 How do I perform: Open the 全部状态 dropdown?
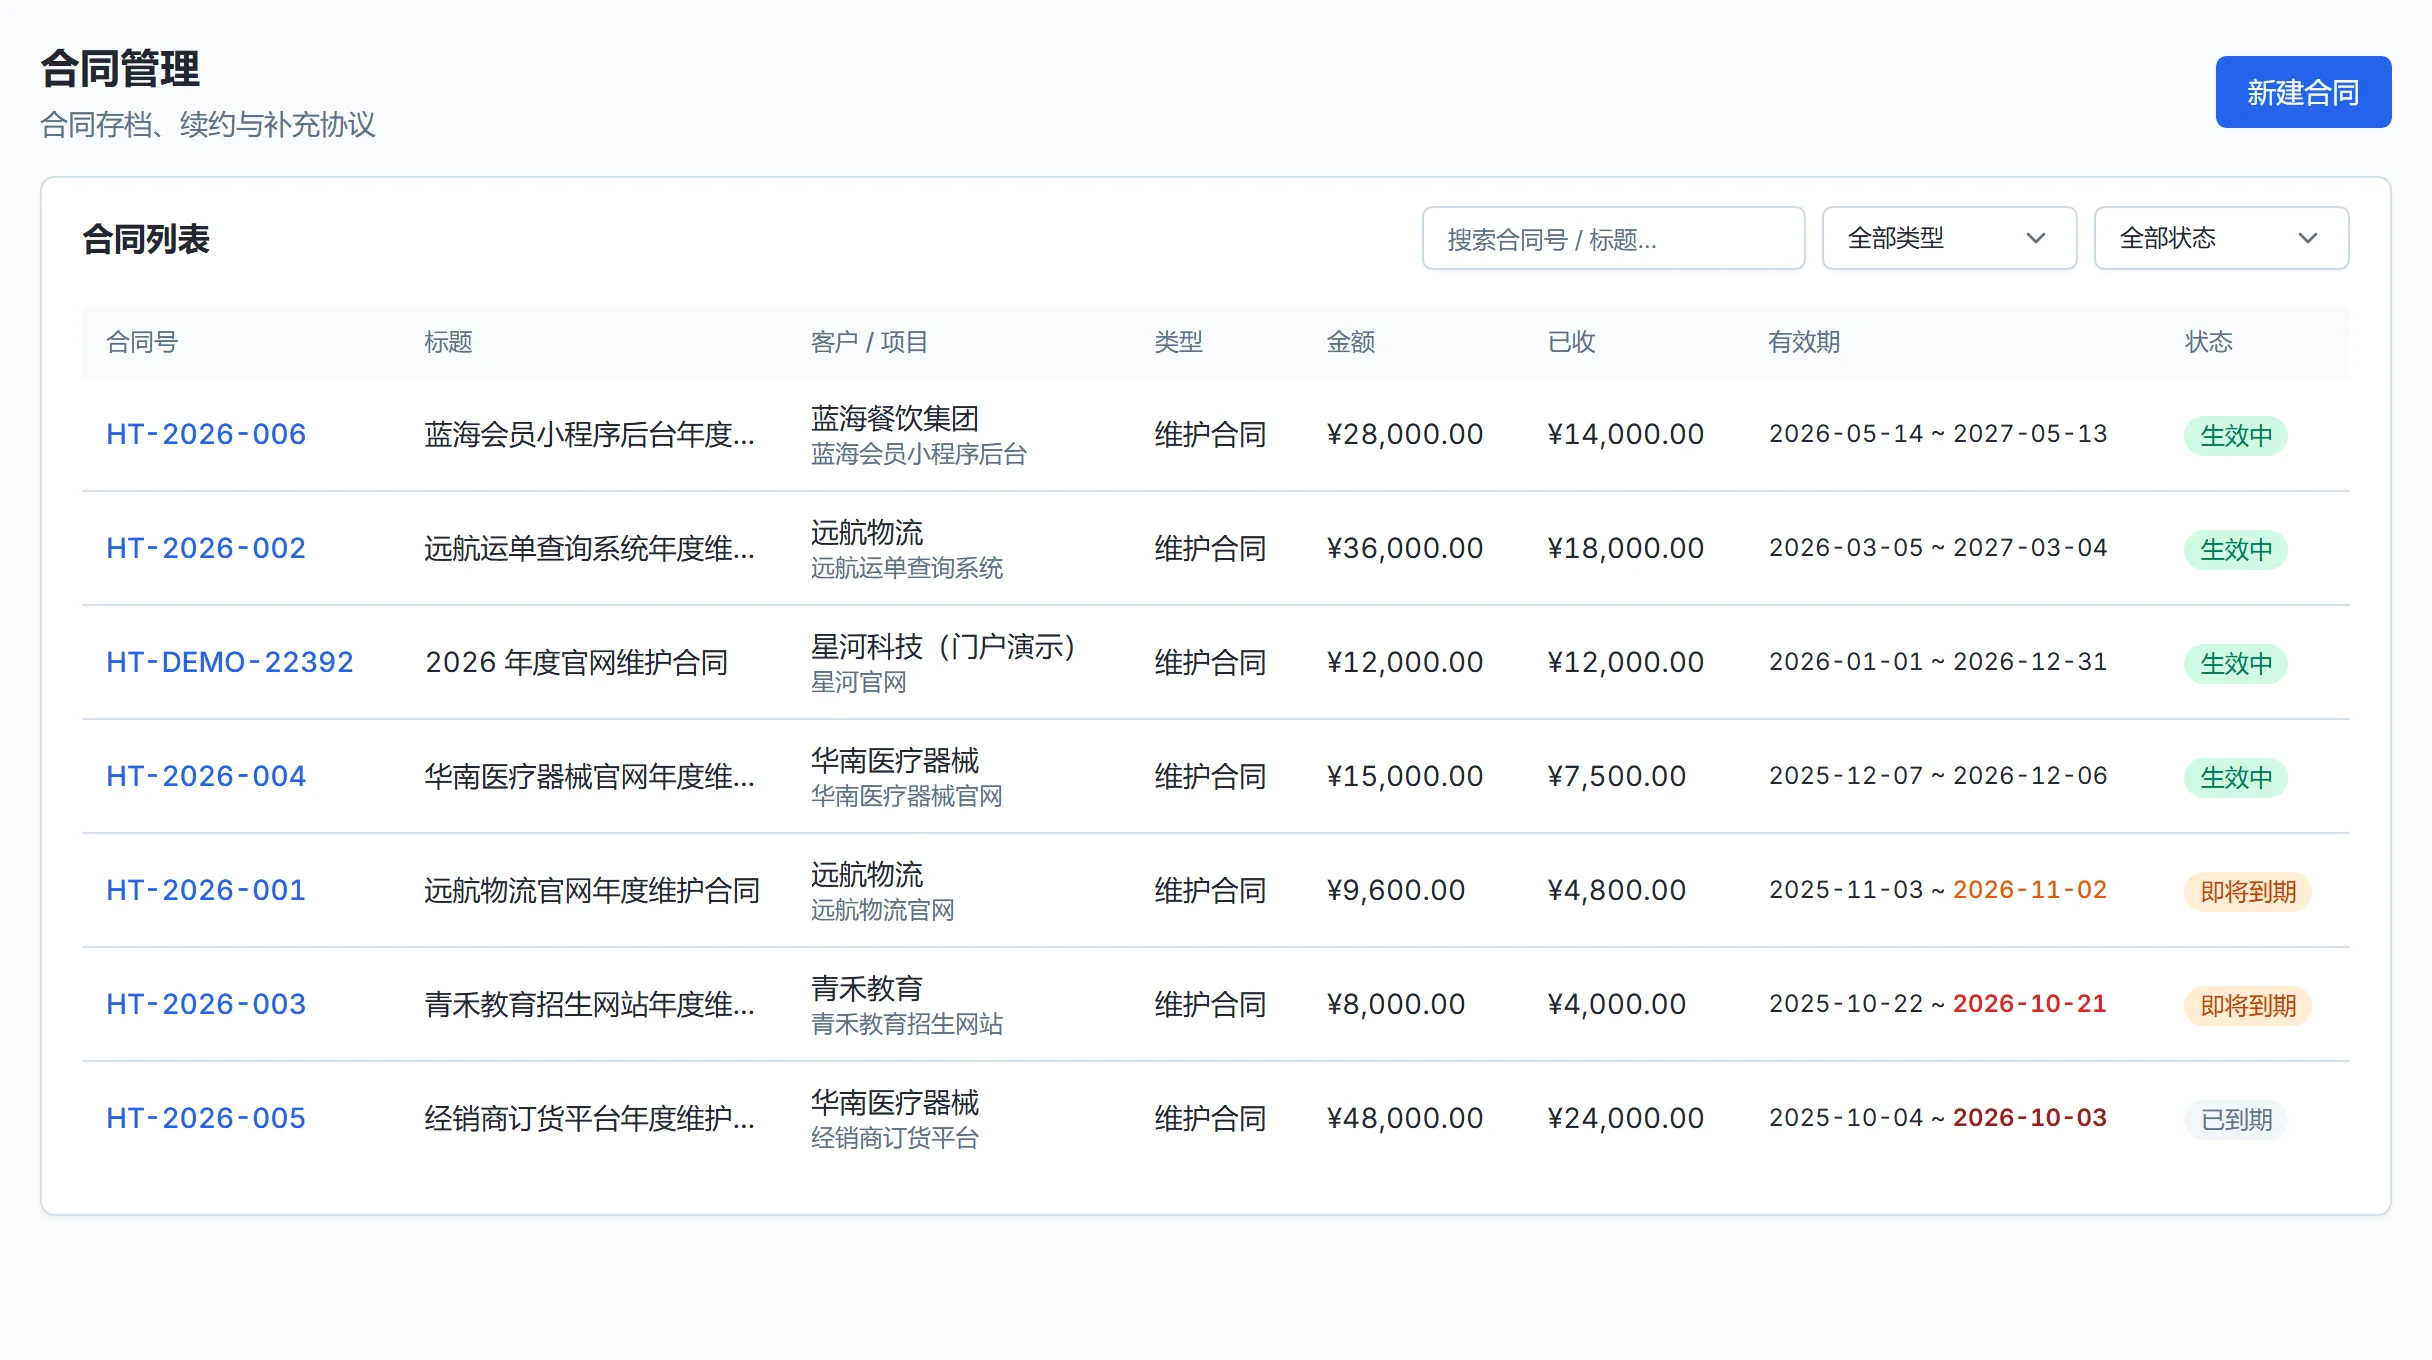coord(2221,239)
